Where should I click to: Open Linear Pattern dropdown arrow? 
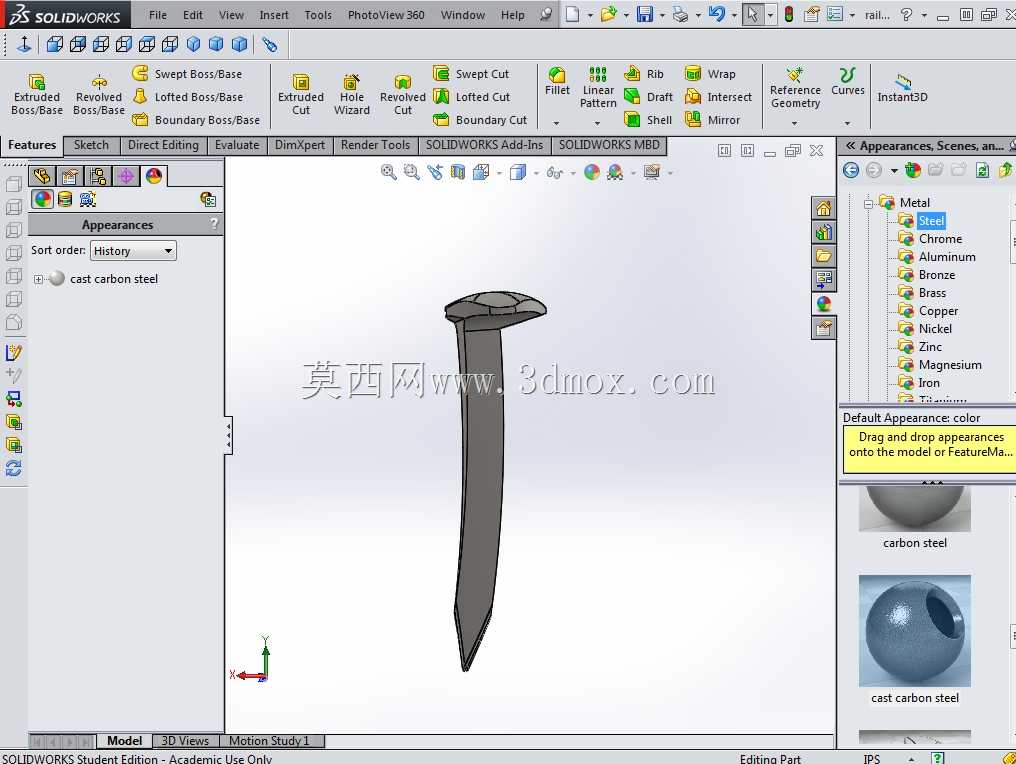(597, 122)
